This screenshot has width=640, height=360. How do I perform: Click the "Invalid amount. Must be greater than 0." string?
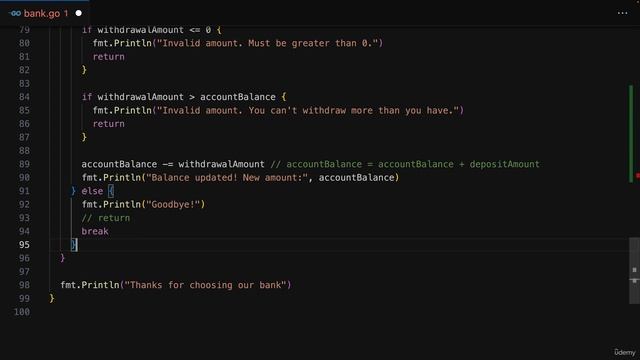(267, 43)
